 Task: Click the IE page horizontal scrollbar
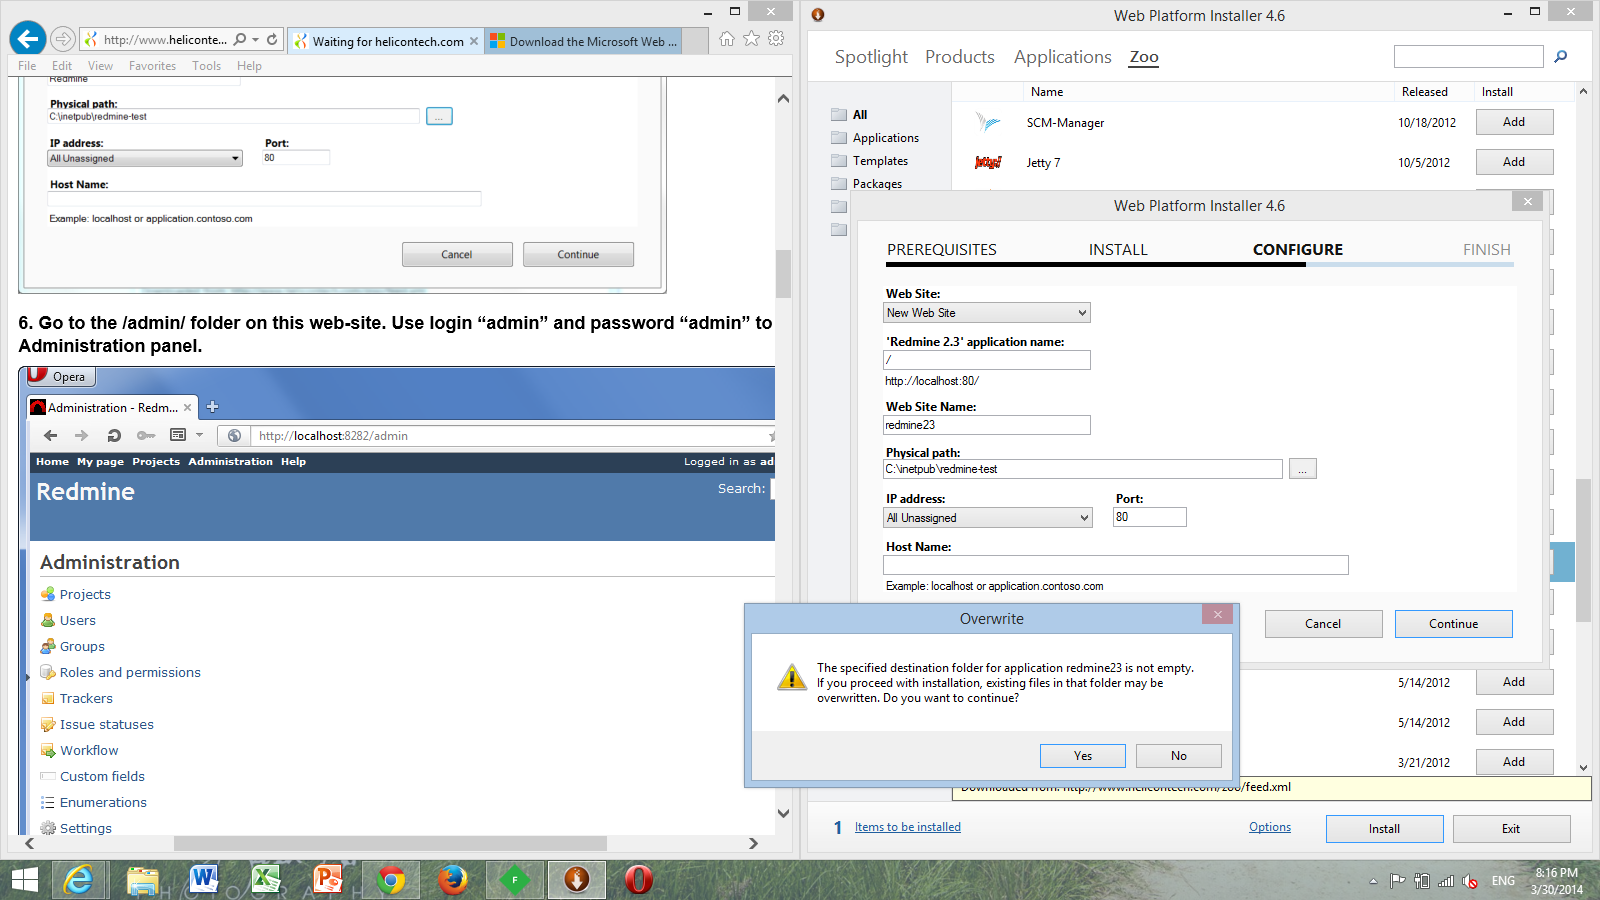[x=392, y=843]
